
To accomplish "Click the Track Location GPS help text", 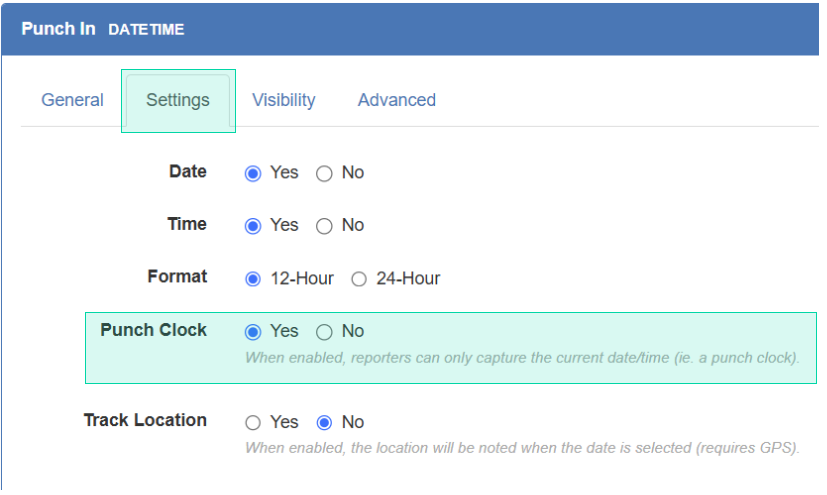I will [x=522, y=447].
